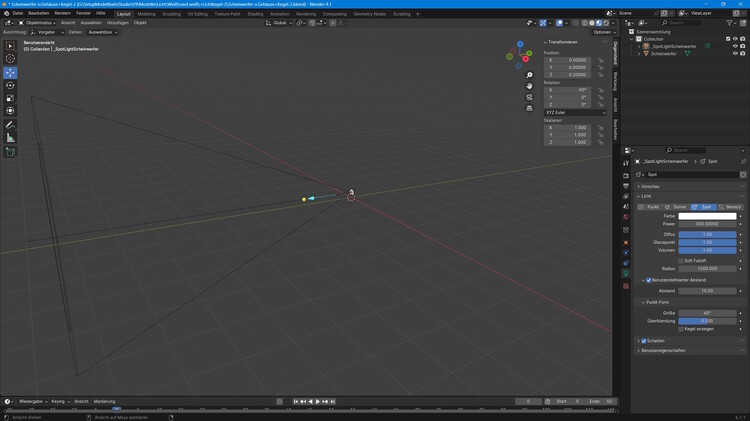Click the pan hand viewport icon

click(530, 86)
